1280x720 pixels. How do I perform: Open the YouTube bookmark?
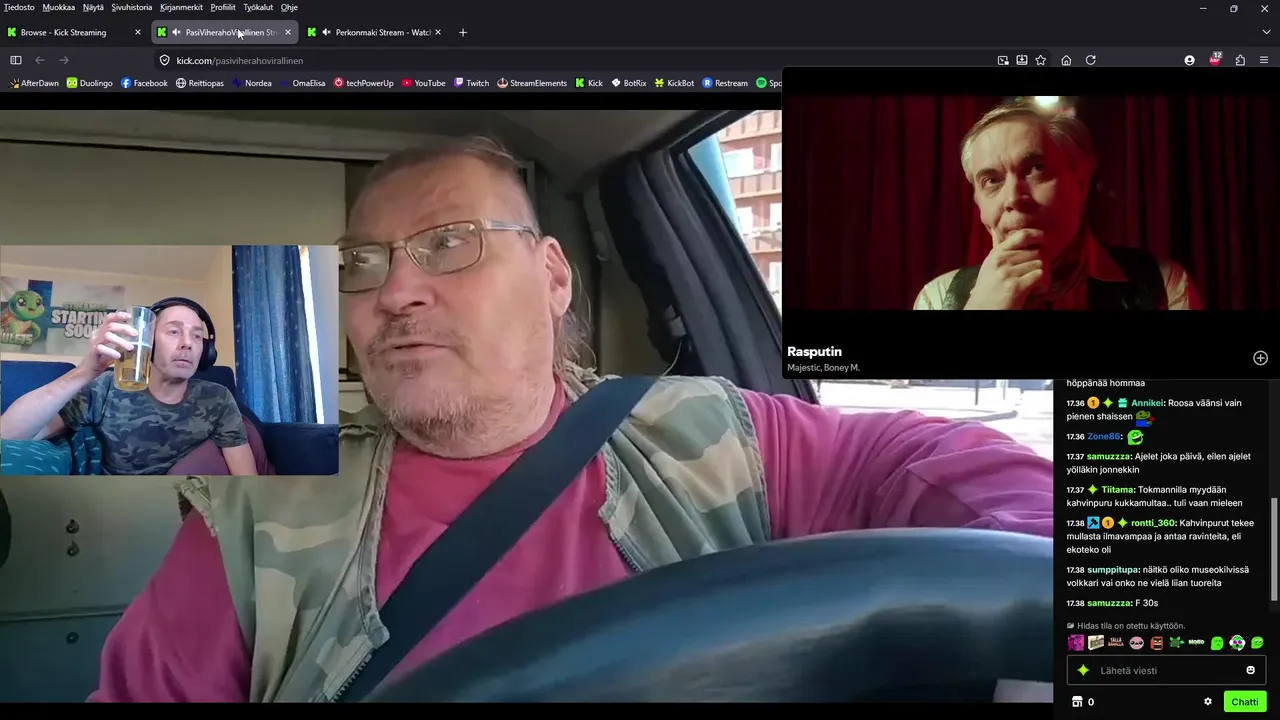pos(424,83)
